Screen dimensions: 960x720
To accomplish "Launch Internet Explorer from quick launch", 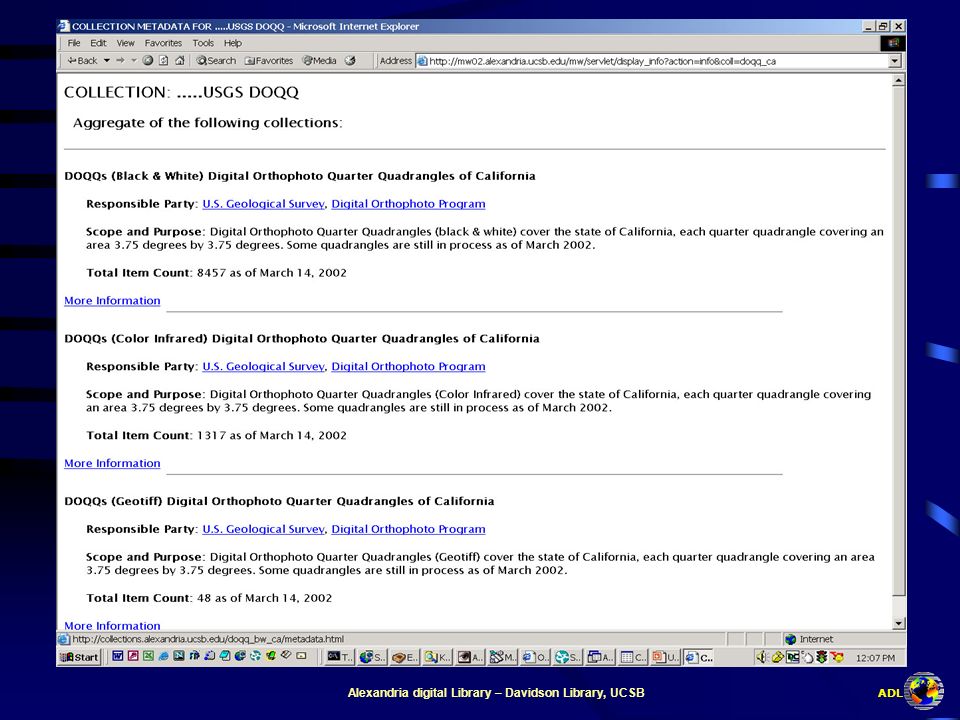I will 163,656.
